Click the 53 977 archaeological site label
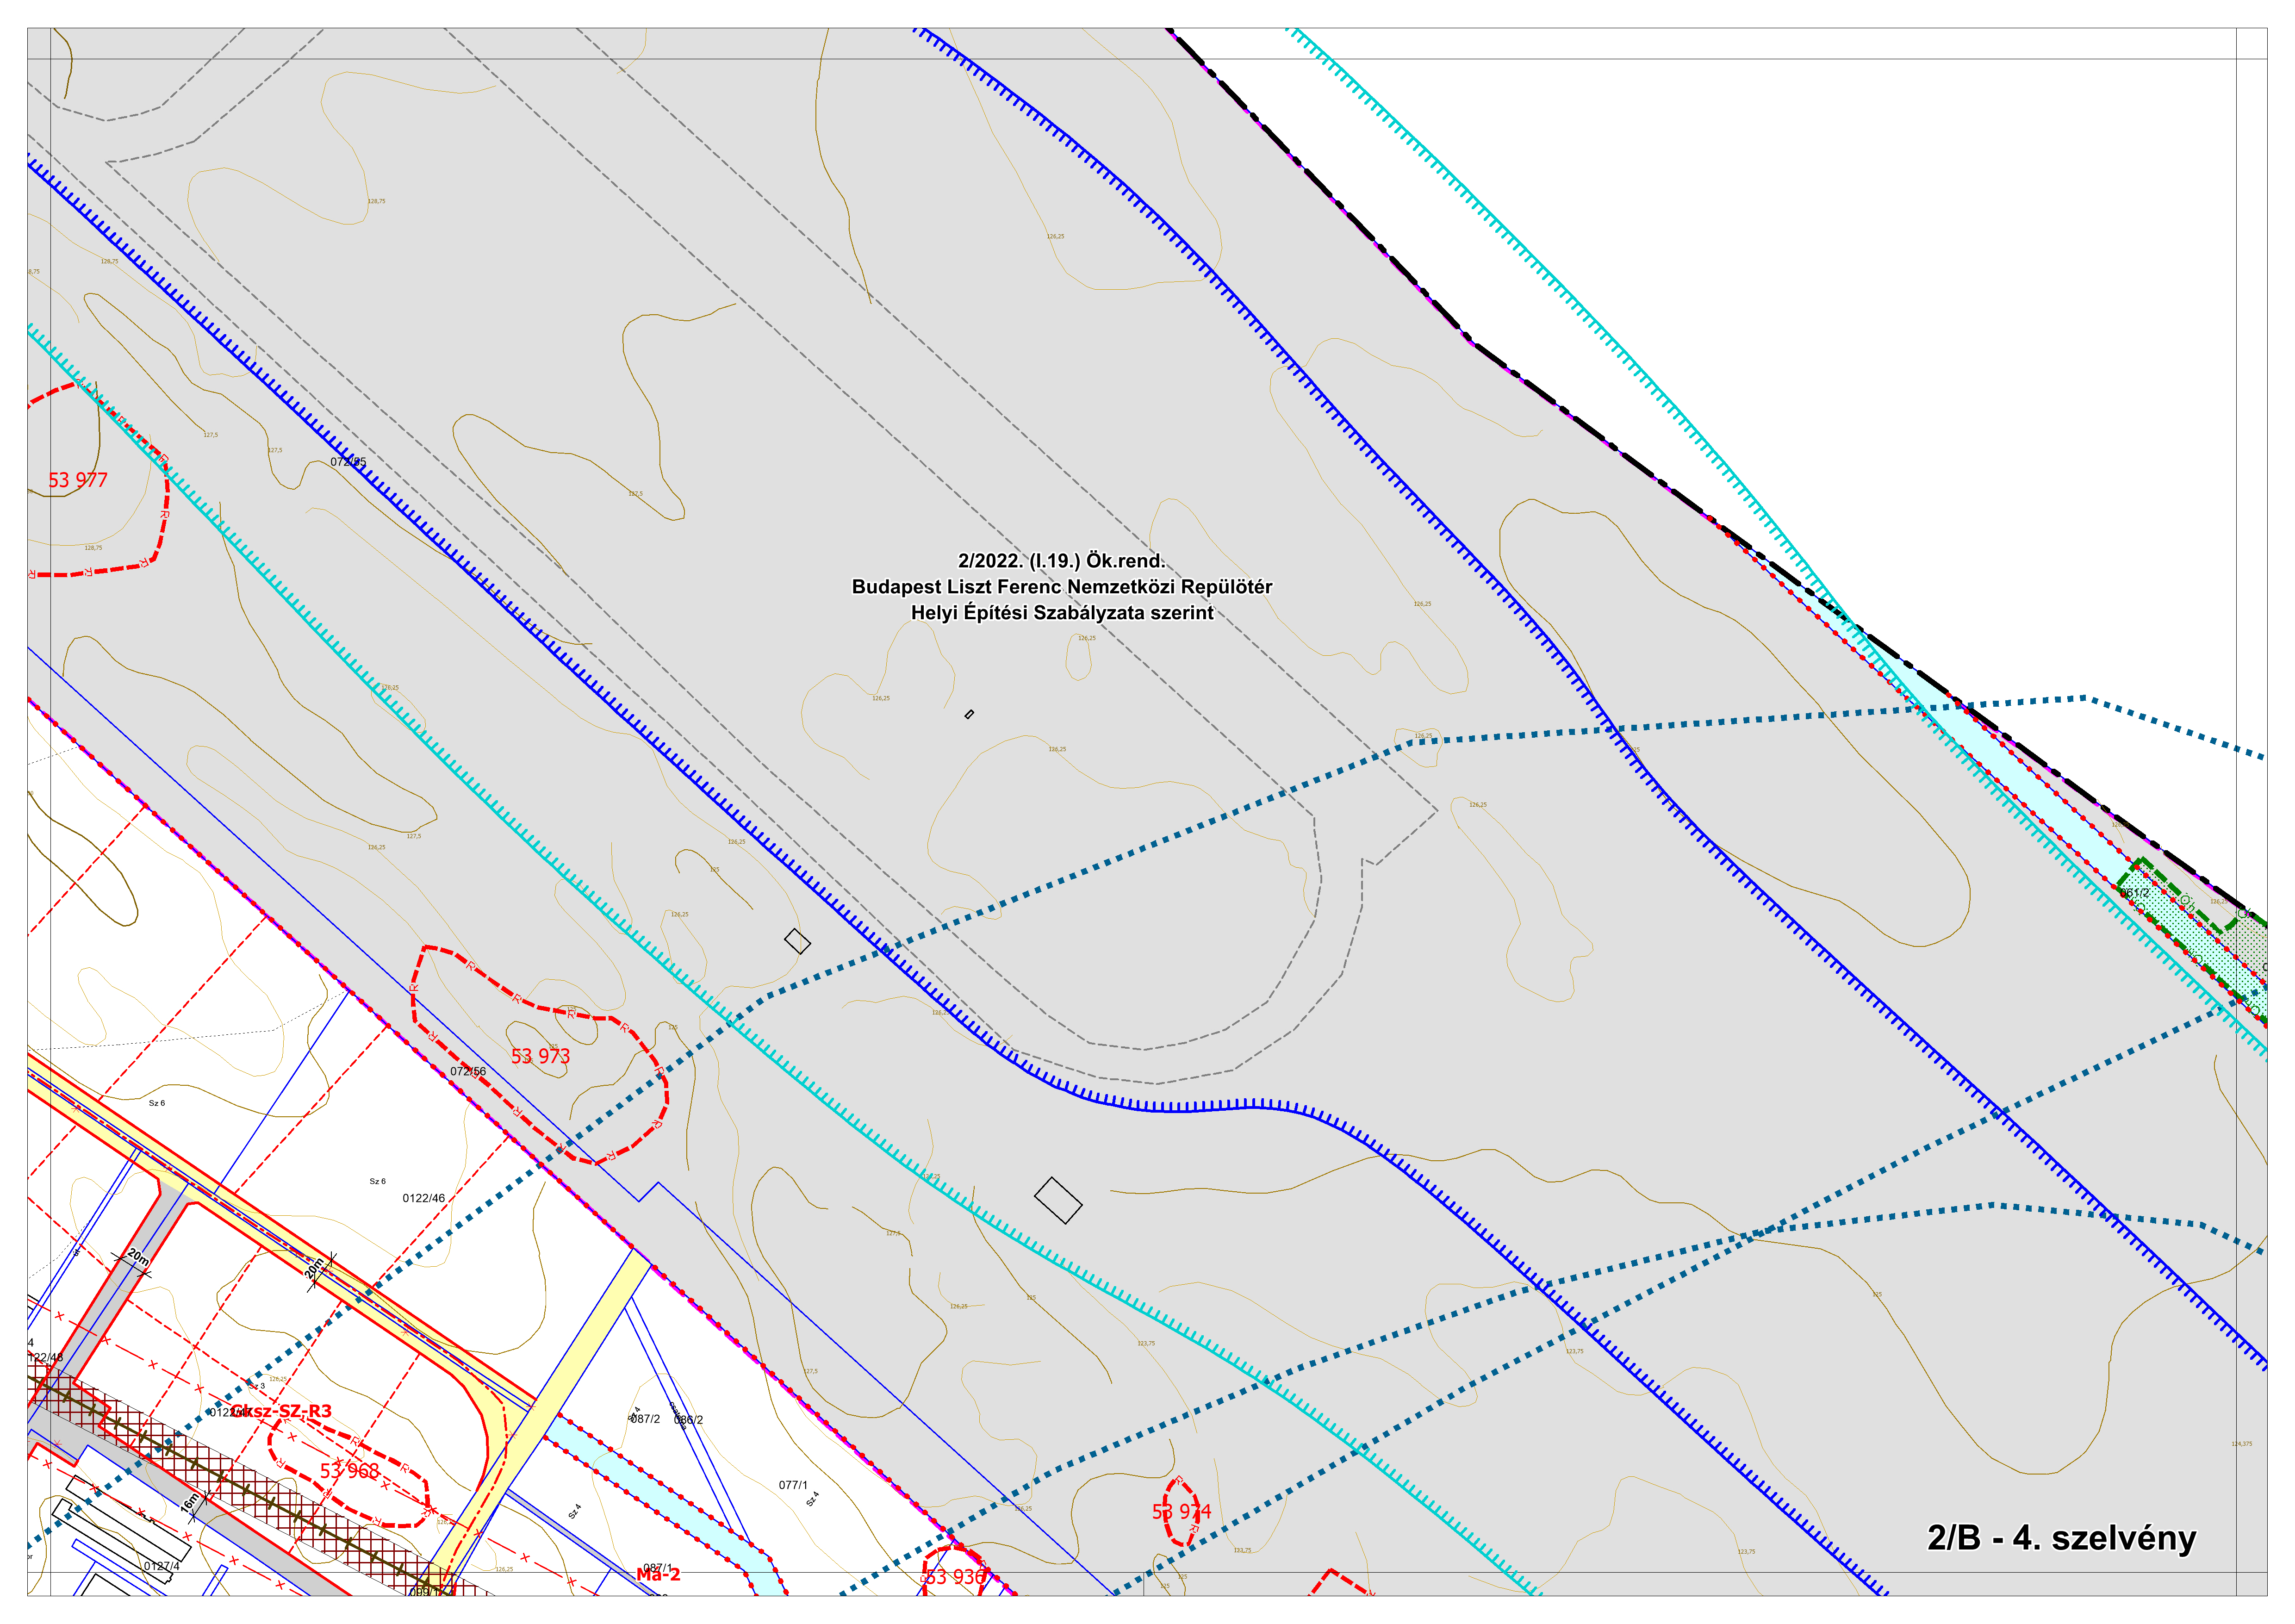This screenshot has height=1624, width=2295. (x=78, y=481)
